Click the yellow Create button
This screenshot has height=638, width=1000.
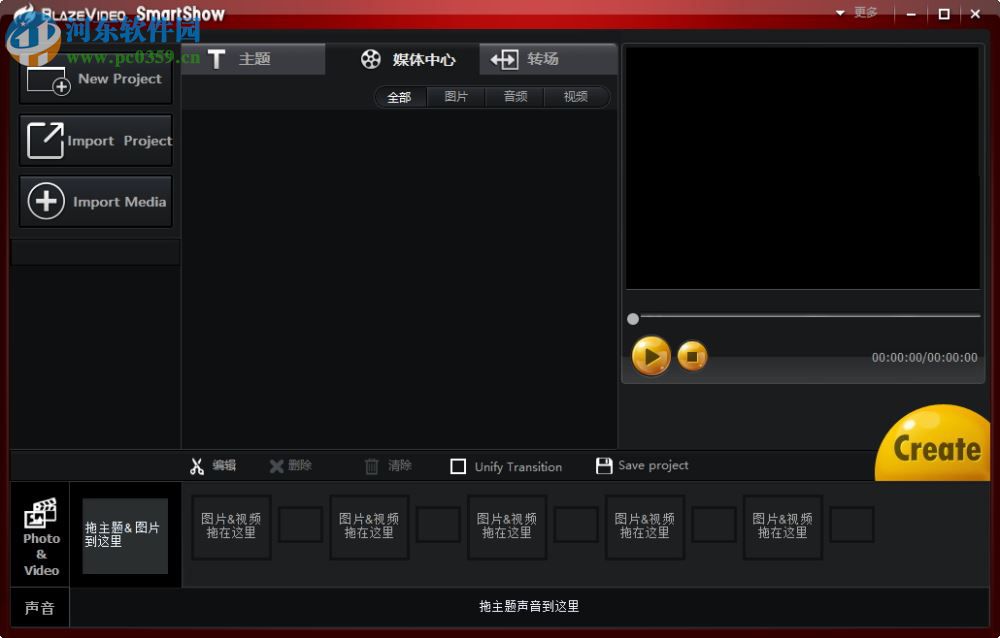(x=931, y=446)
